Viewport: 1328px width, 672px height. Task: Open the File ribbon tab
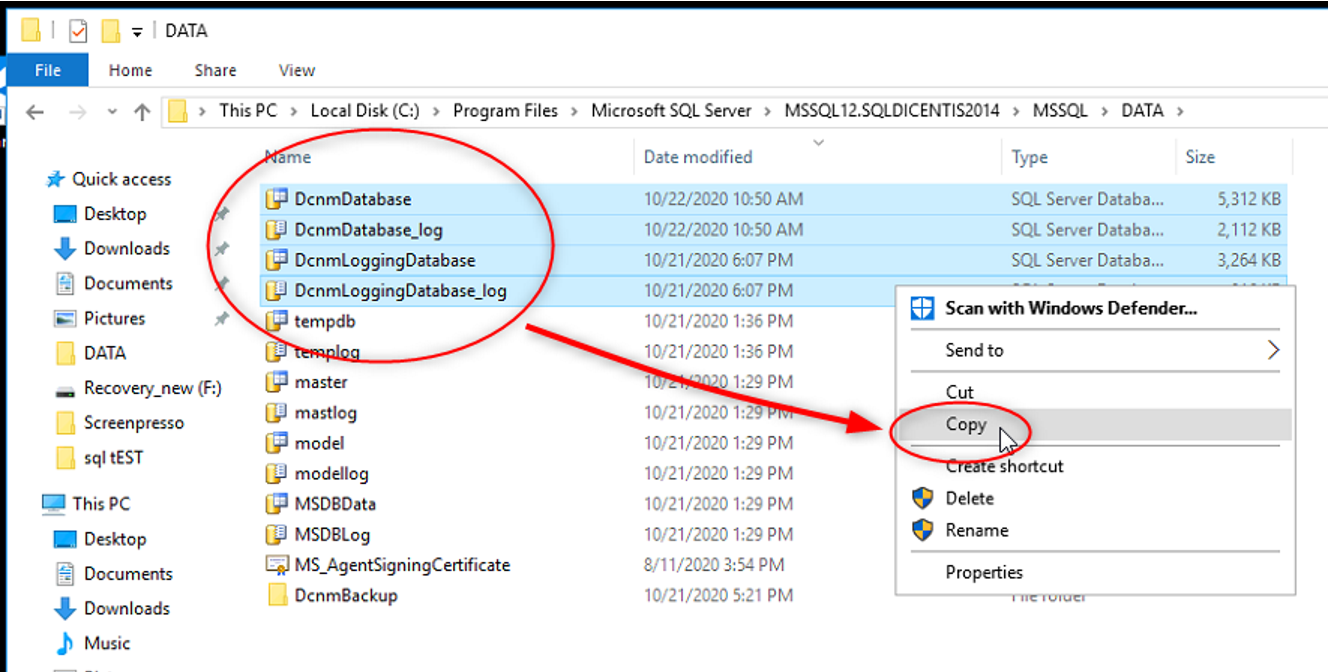47,70
